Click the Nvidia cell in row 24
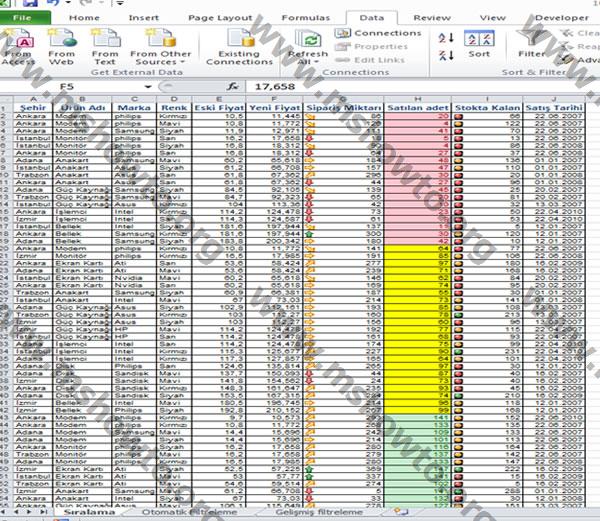Screen dimensions: 600x521 click(x=134, y=278)
